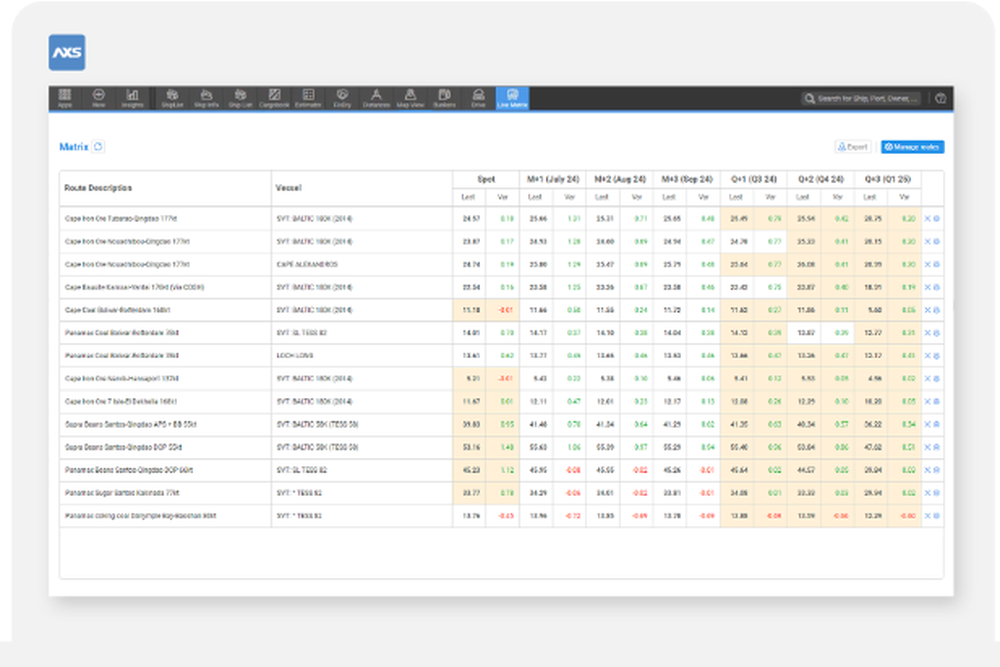Open the Ship Info tool
The height and width of the screenshot is (667, 1000).
[207, 98]
